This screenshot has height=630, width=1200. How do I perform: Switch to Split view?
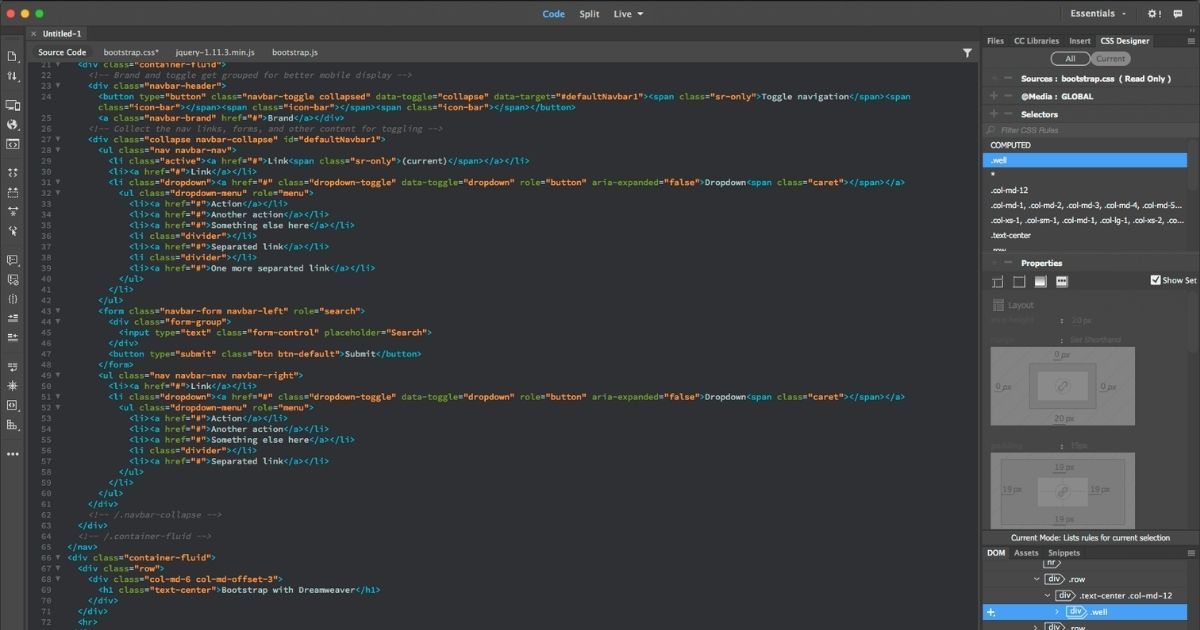pyautogui.click(x=589, y=14)
